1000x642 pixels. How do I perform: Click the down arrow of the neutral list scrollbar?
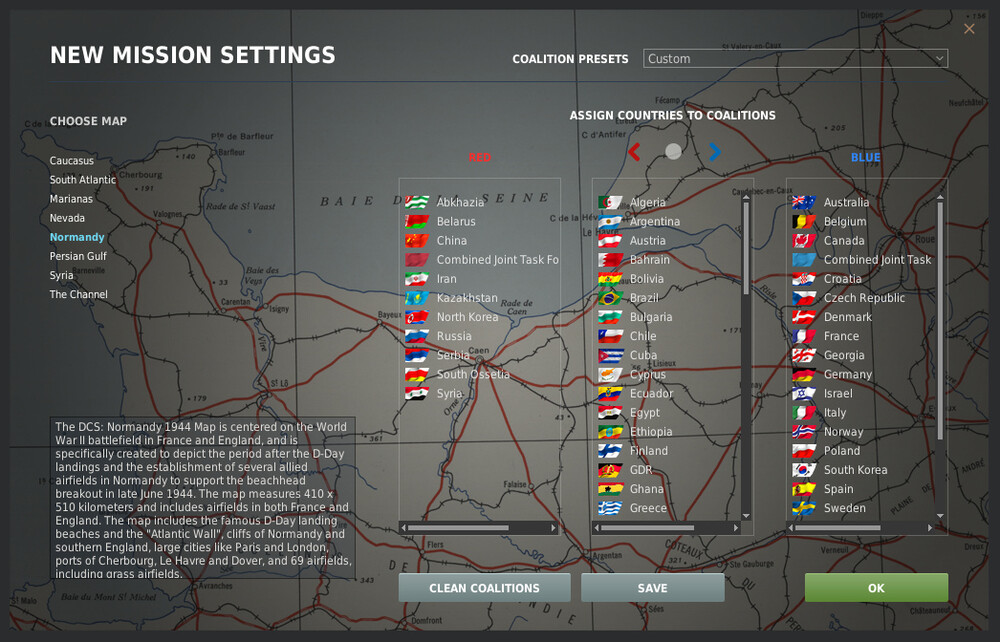[x=746, y=516]
